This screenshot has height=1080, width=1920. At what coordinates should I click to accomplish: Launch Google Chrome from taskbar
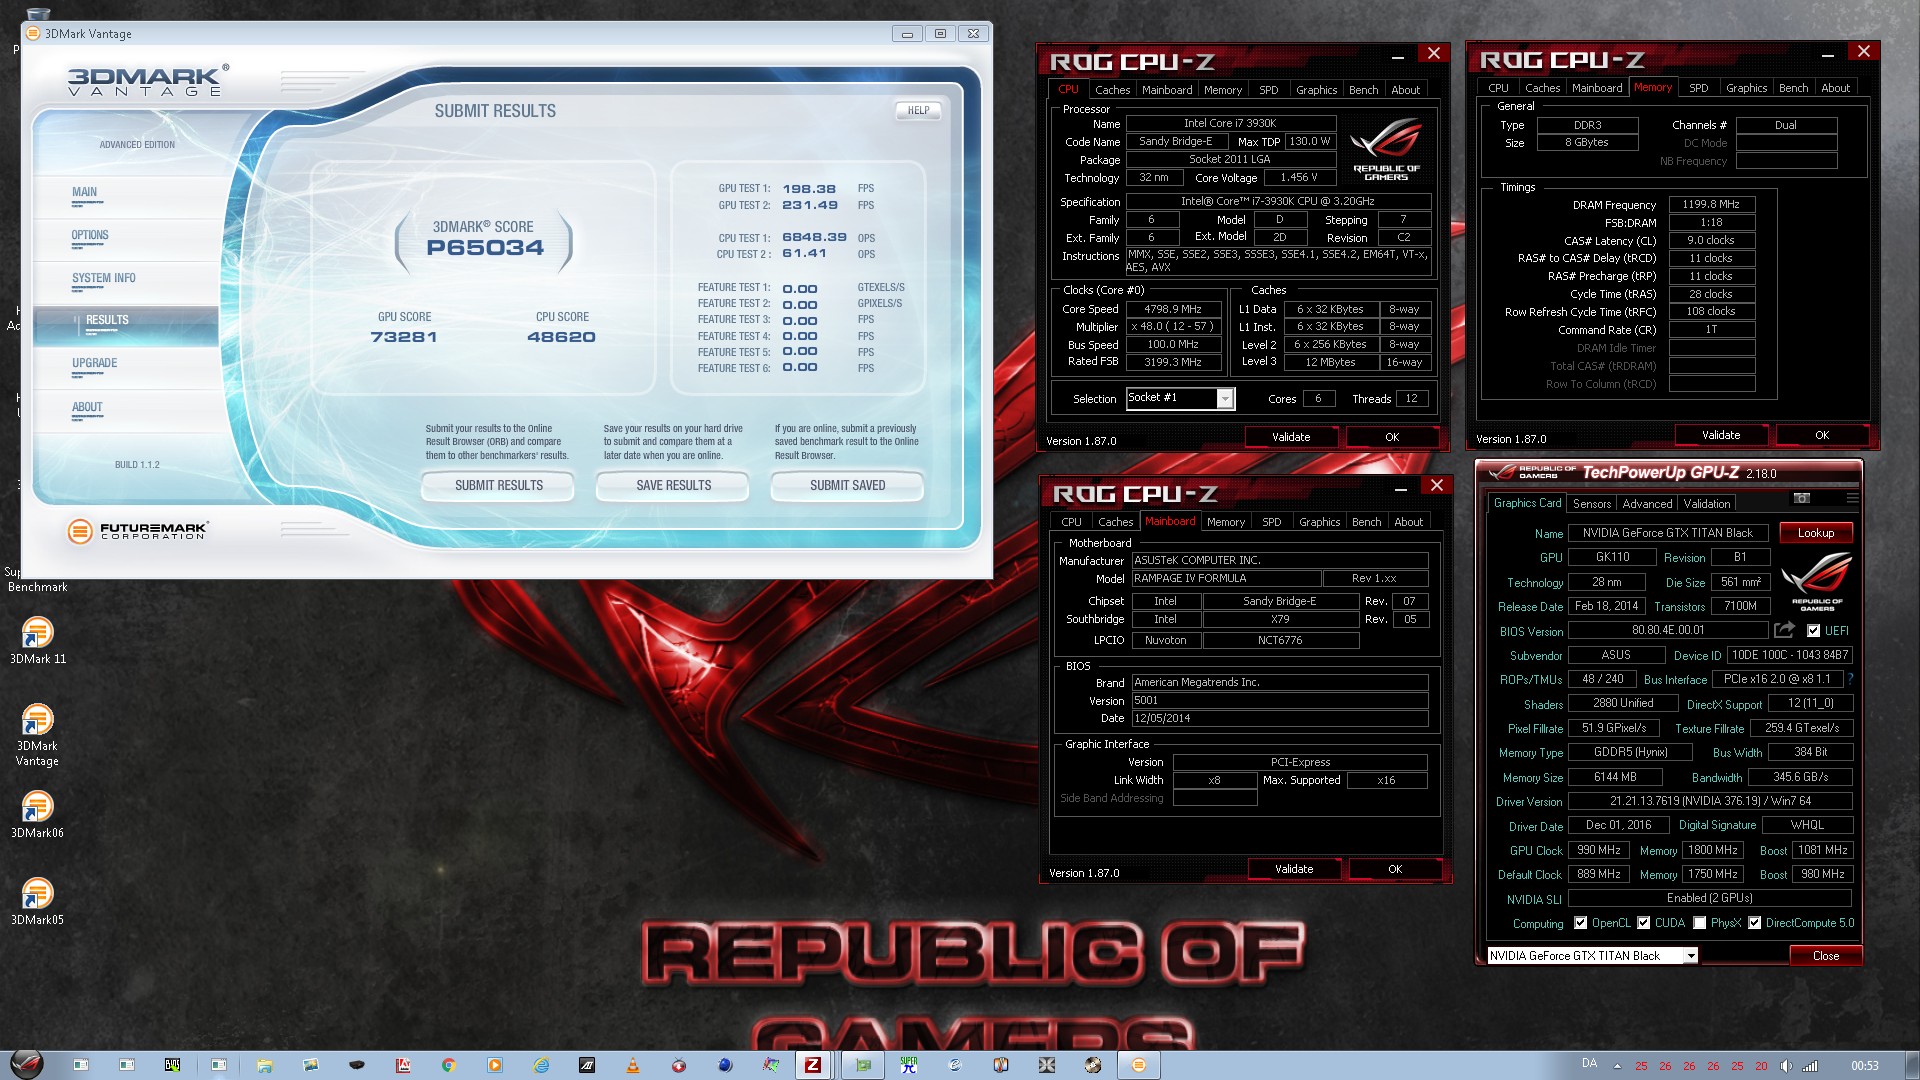pyautogui.click(x=449, y=1065)
